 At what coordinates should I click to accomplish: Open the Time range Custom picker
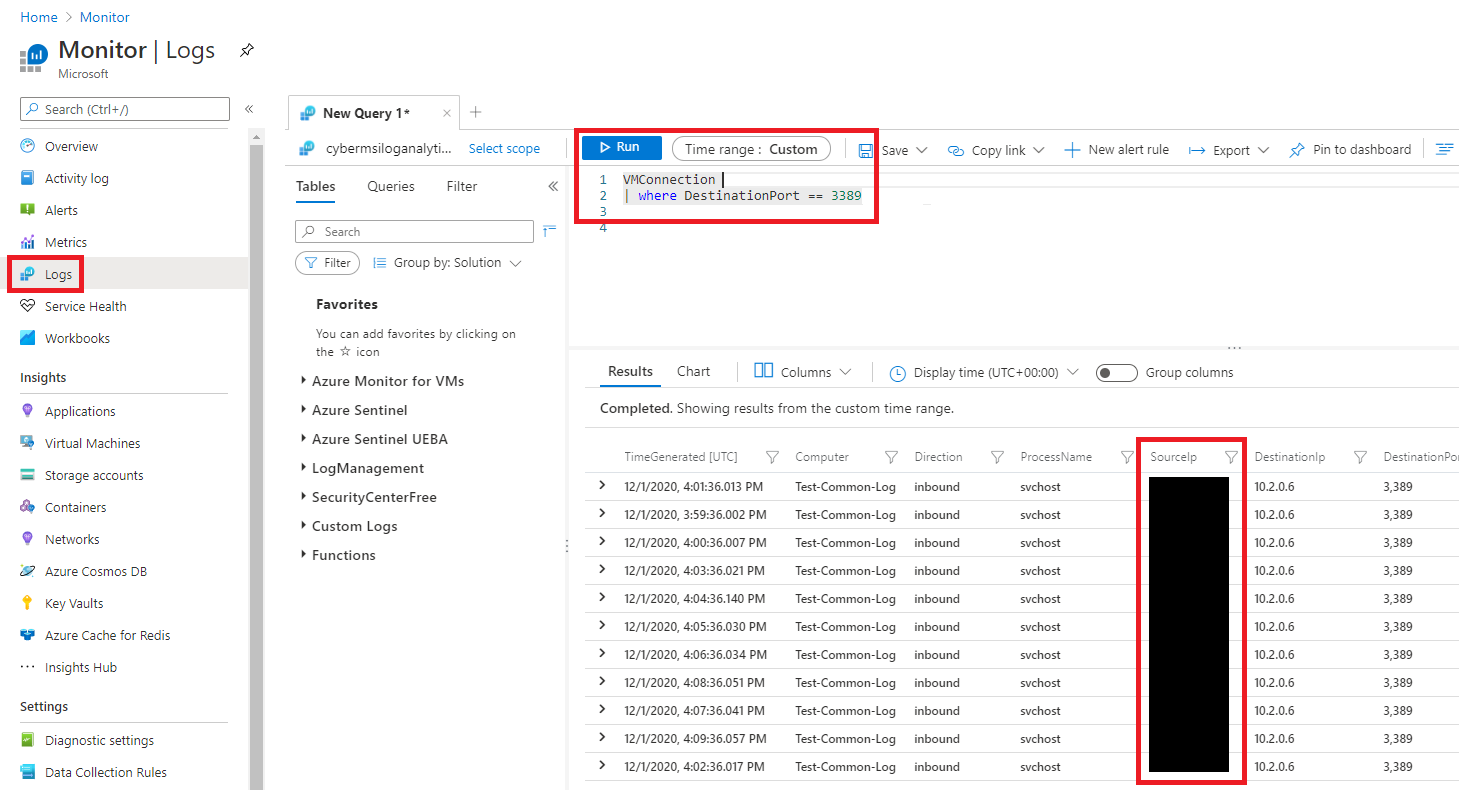(x=751, y=149)
